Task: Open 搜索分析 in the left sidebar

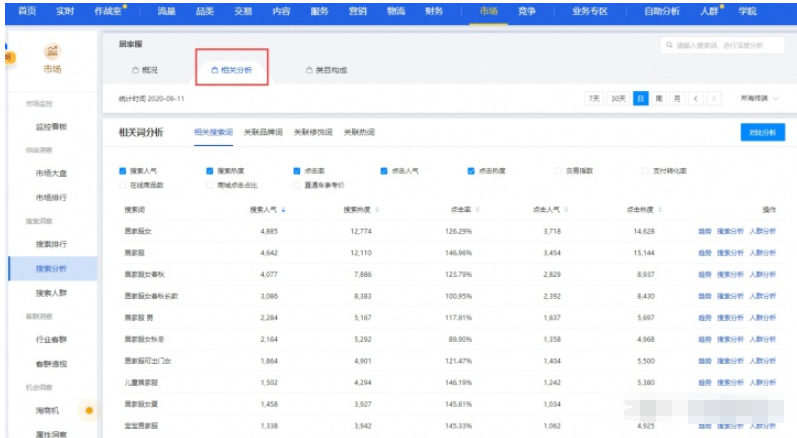Action: 51,269
